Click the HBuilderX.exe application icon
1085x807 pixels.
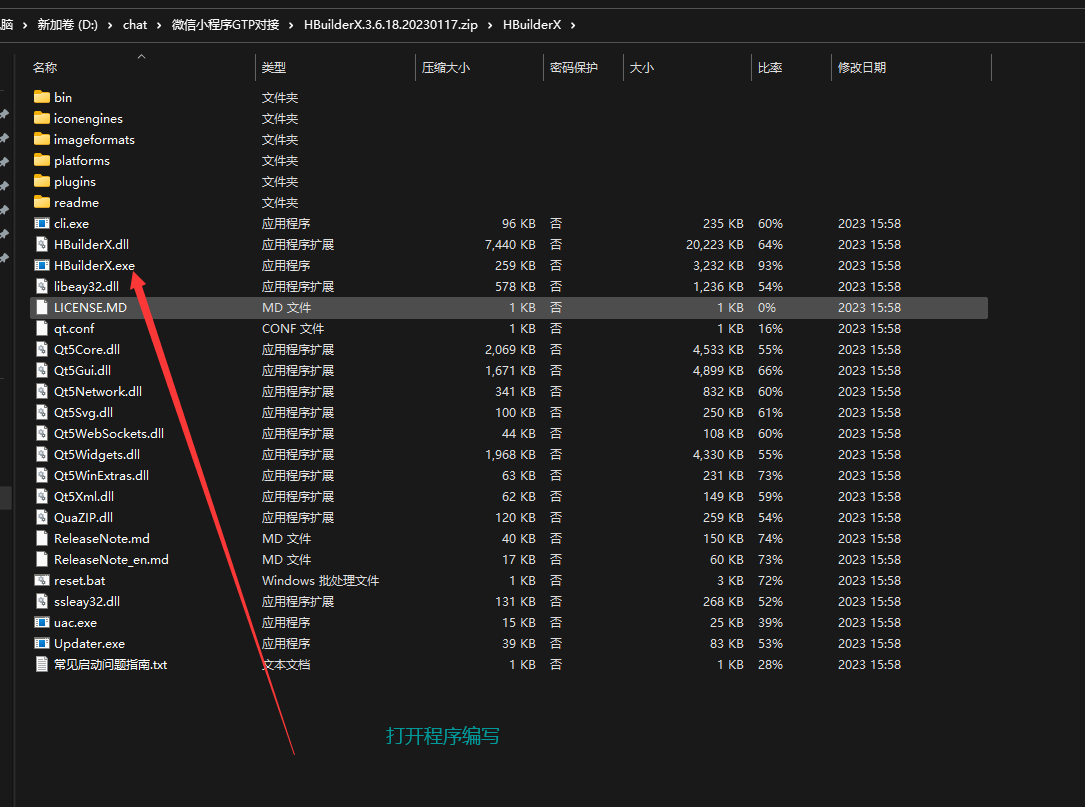click(x=41, y=266)
